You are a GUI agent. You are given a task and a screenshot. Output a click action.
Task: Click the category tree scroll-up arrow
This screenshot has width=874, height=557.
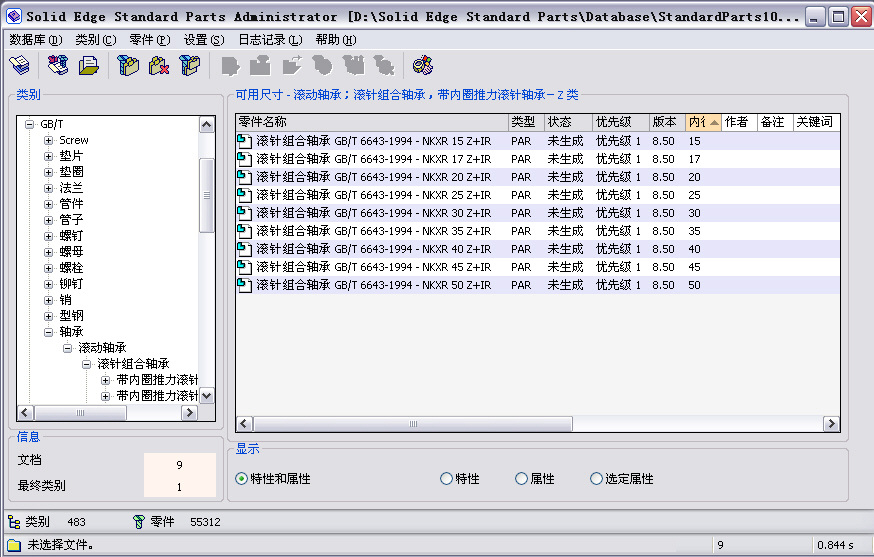coord(207,124)
